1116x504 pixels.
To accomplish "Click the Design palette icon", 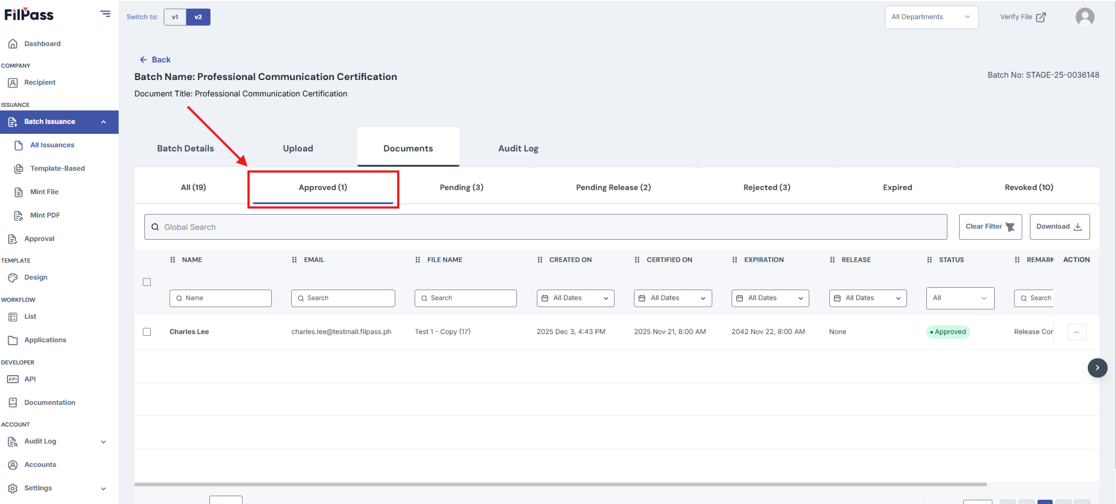I will pos(12,278).
